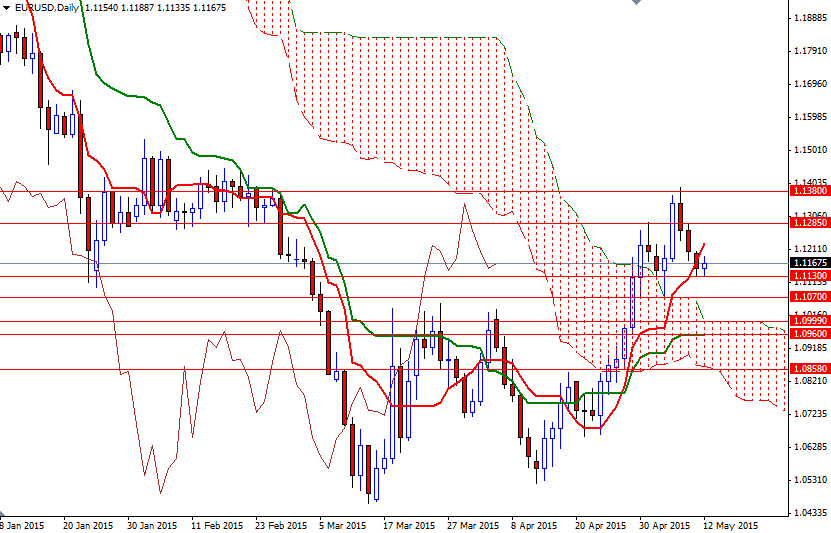Click the 27 Mar 2015 date label

coord(473,526)
